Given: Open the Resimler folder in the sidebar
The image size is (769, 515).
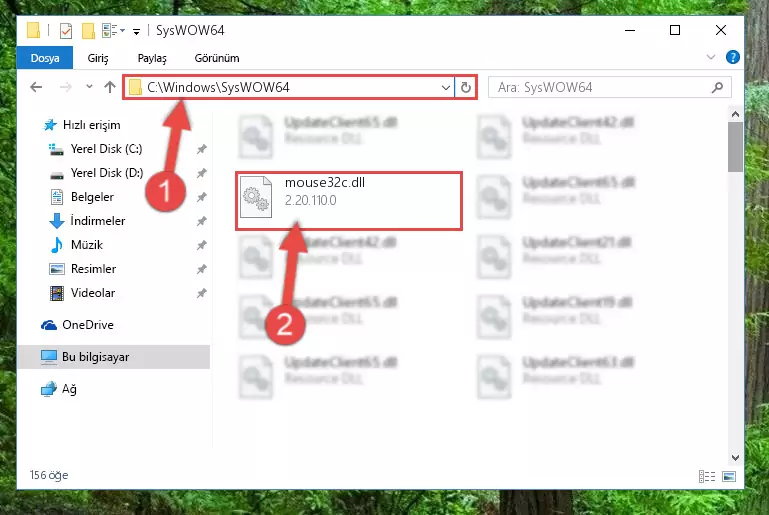Looking at the screenshot, I should pos(93,269).
